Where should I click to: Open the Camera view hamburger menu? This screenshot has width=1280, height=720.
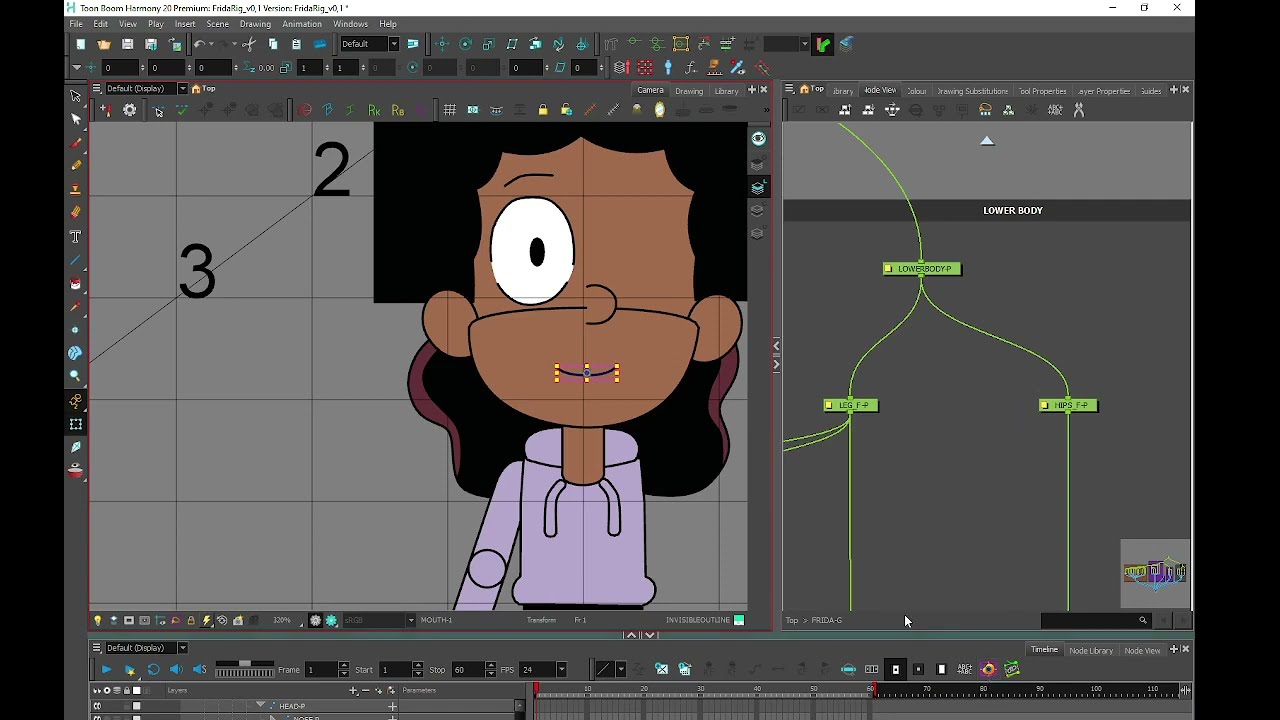[97, 89]
